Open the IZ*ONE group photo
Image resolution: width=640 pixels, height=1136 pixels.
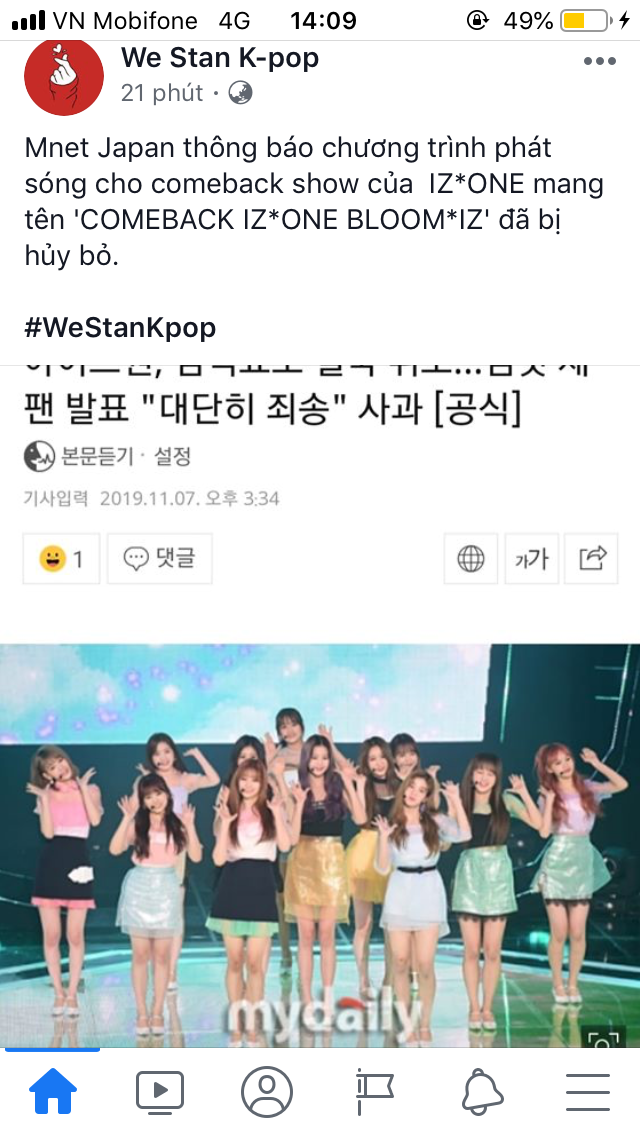(320, 845)
